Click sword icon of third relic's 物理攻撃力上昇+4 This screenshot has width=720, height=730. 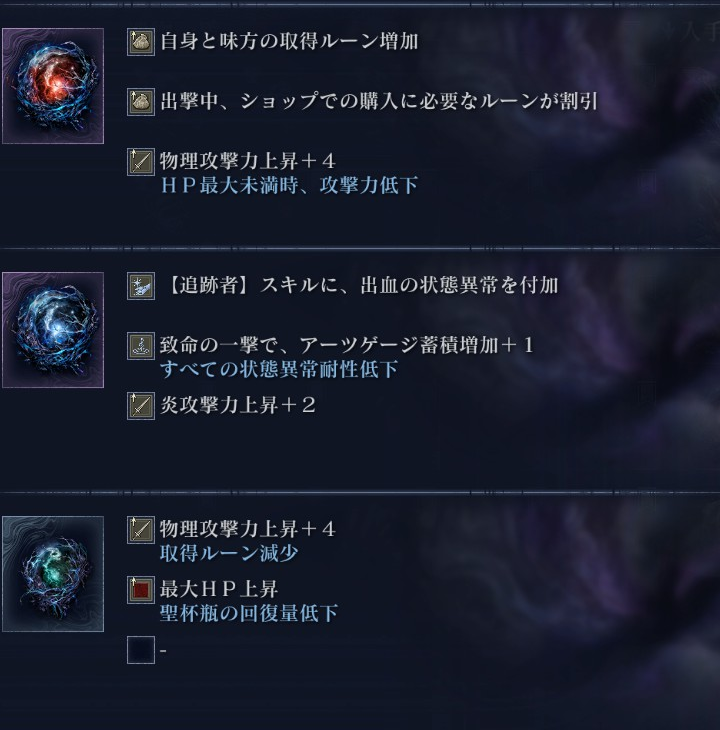(x=141, y=530)
